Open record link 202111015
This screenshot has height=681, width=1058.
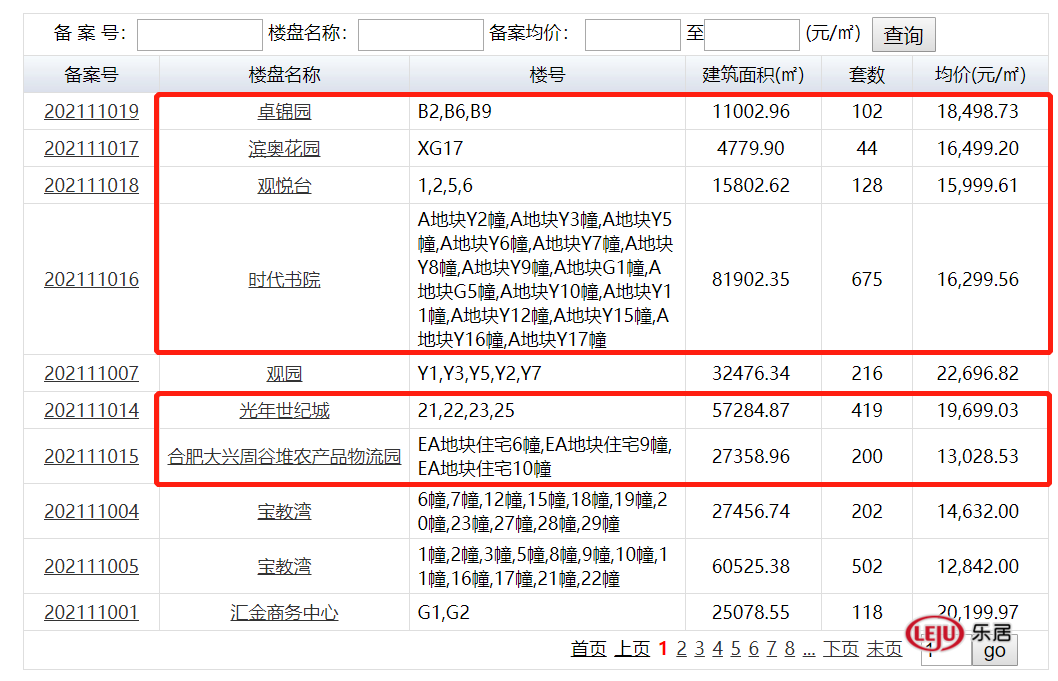[91, 456]
